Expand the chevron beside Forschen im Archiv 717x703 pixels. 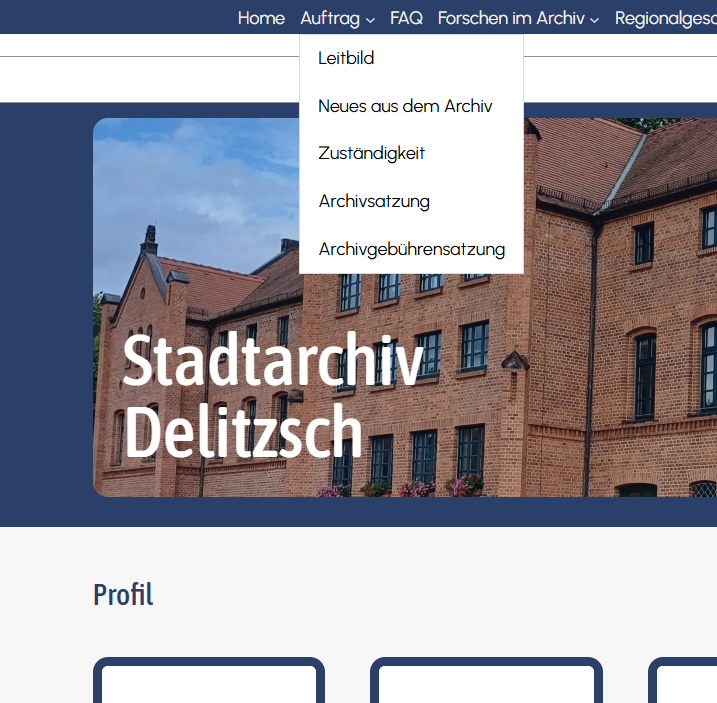point(594,19)
